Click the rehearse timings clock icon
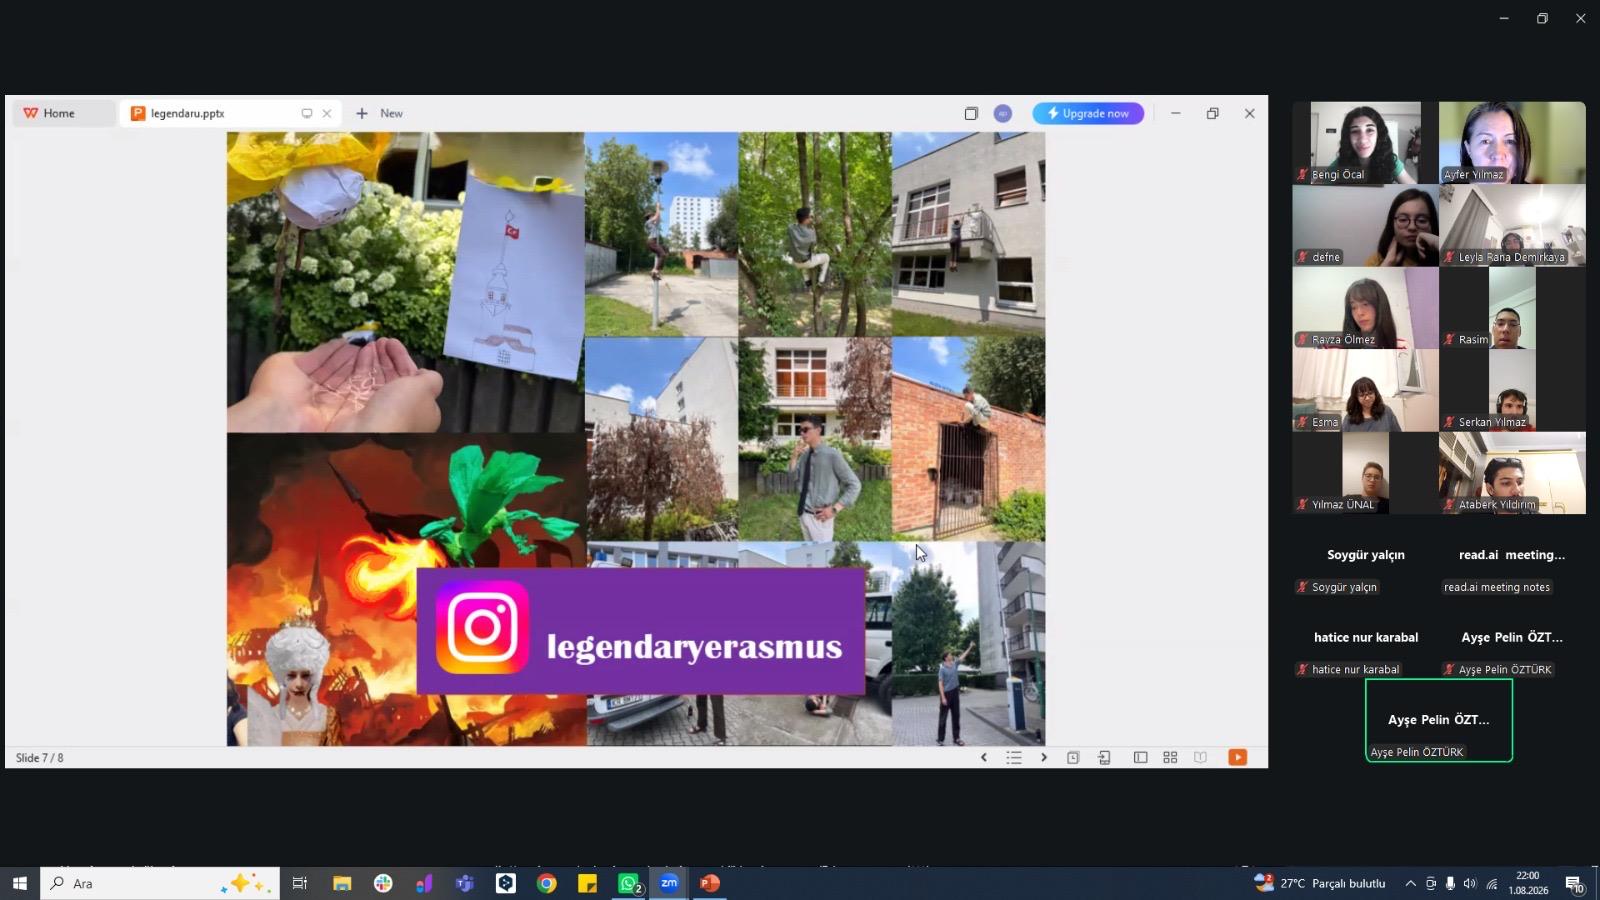1600x900 pixels. (x=1073, y=757)
